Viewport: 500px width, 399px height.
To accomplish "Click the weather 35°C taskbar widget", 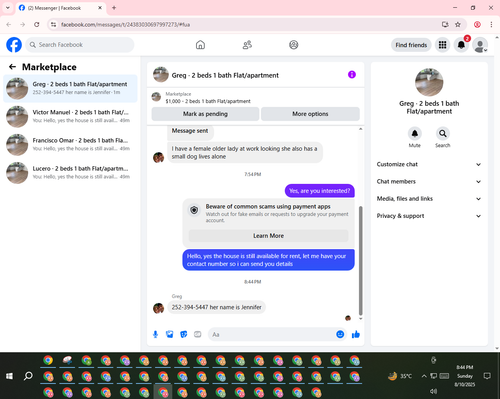I will coord(399,376).
